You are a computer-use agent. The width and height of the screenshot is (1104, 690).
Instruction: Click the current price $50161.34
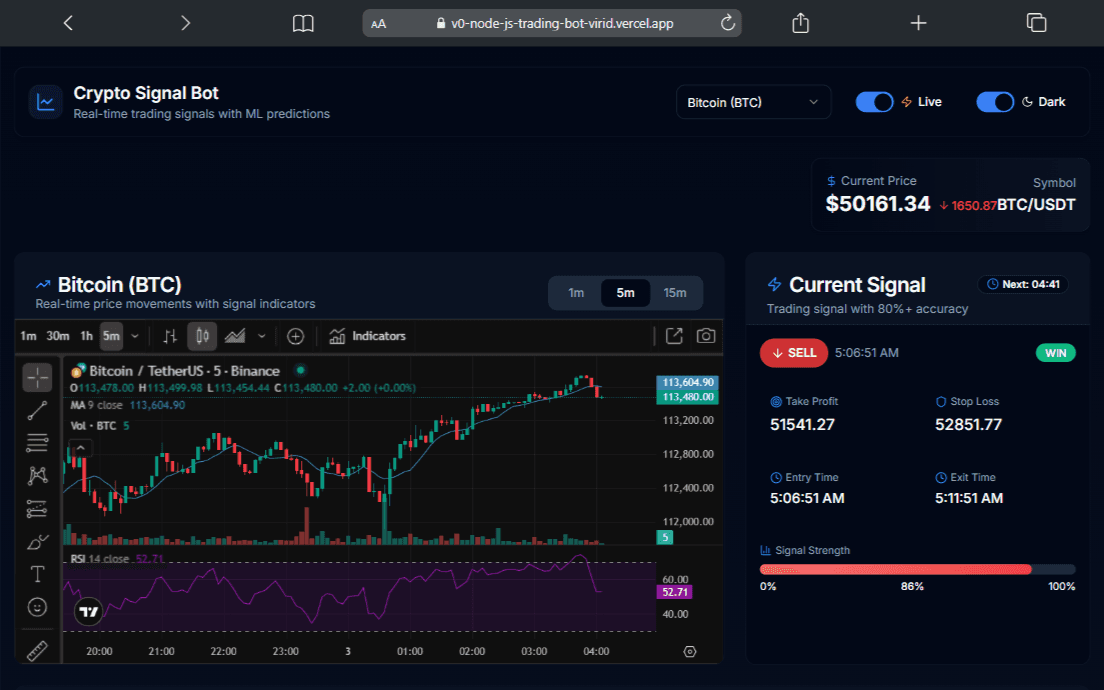pos(878,204)
